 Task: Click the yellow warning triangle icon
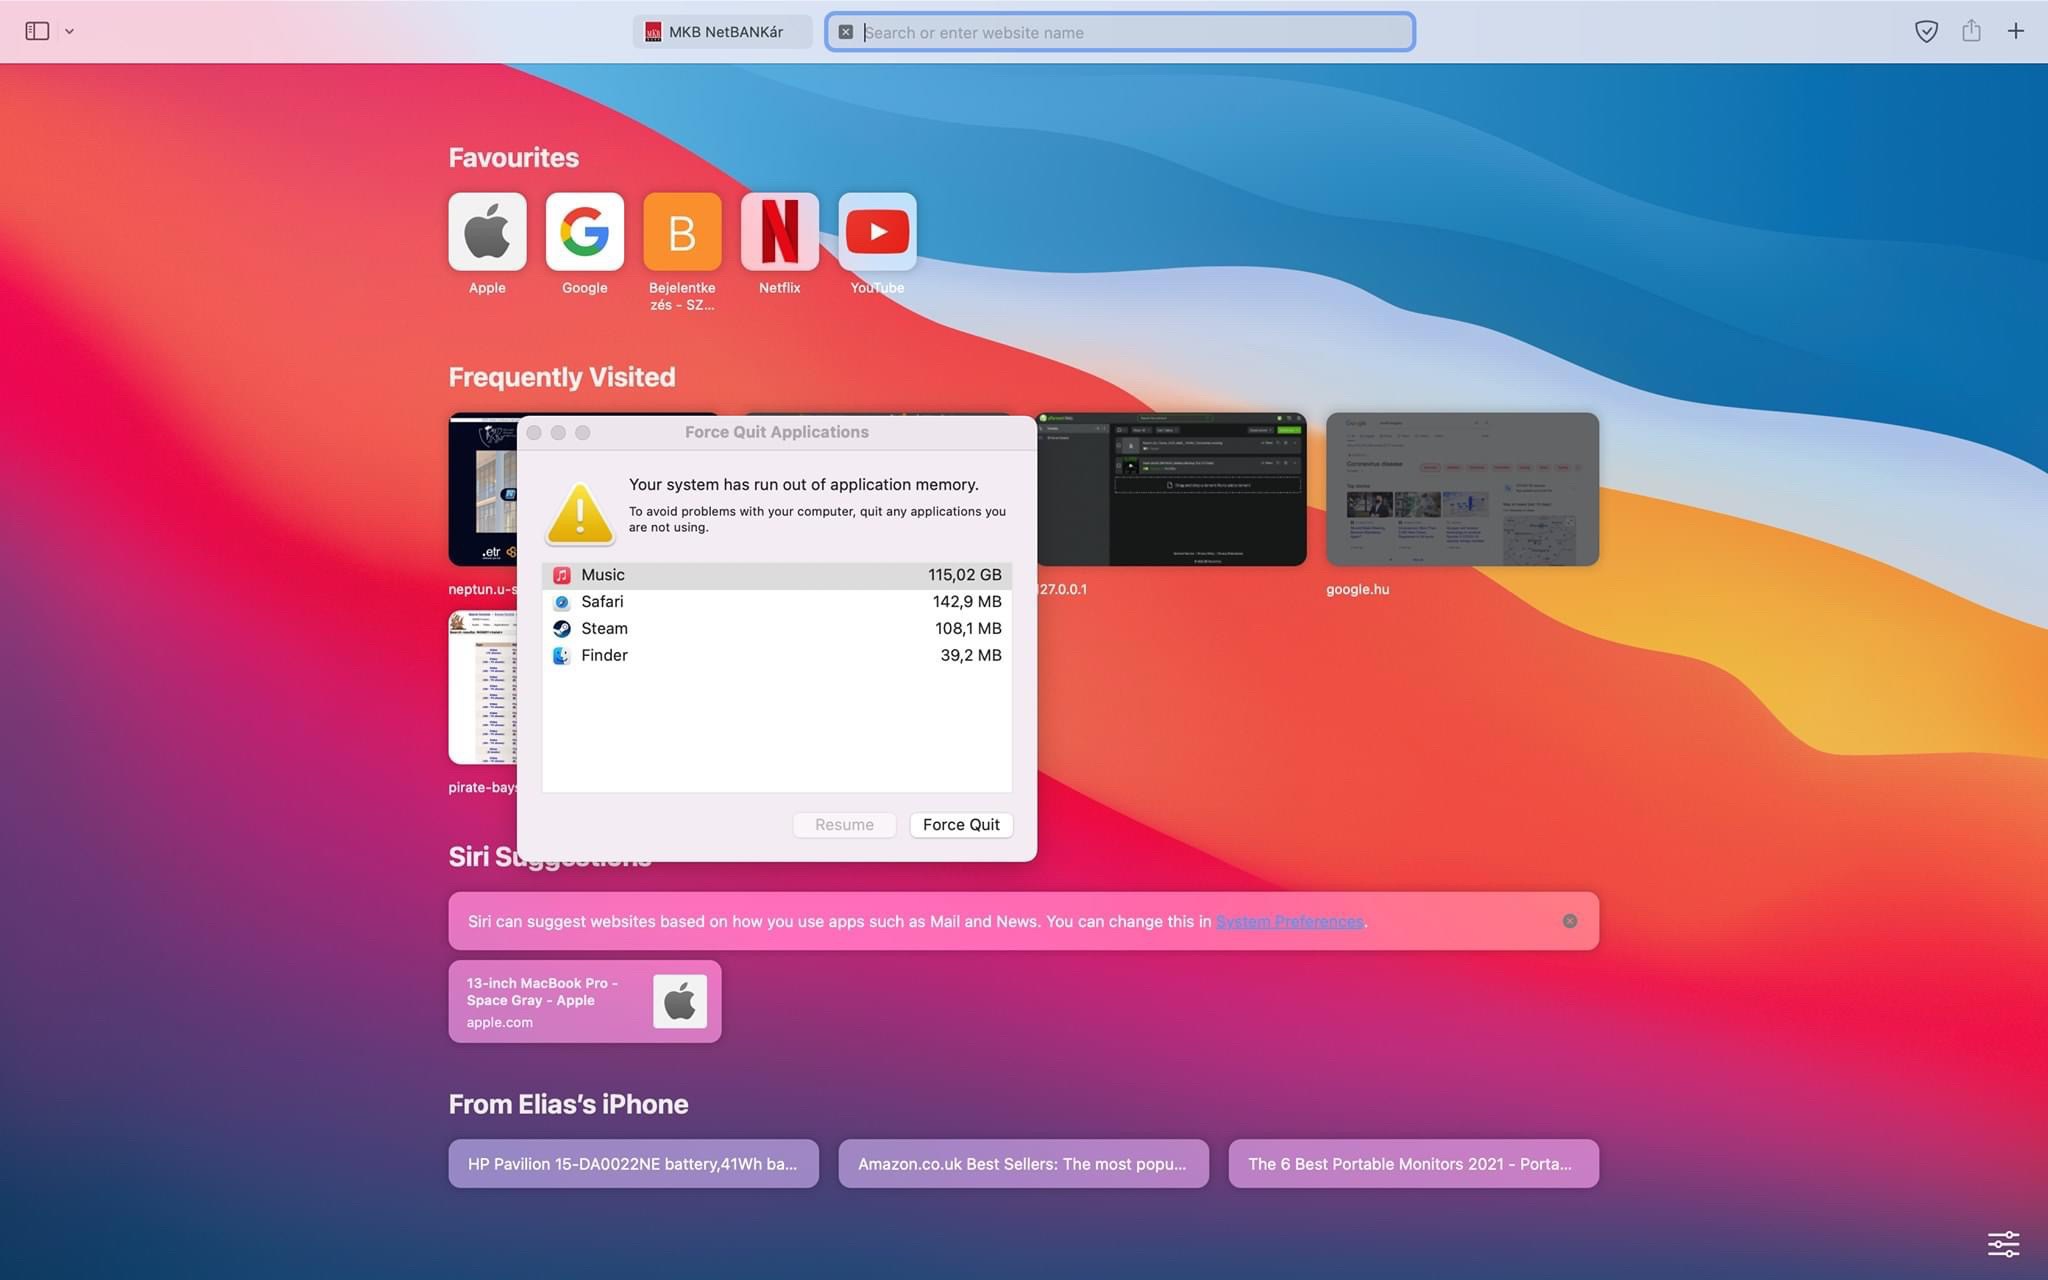[x=580, y=514]
